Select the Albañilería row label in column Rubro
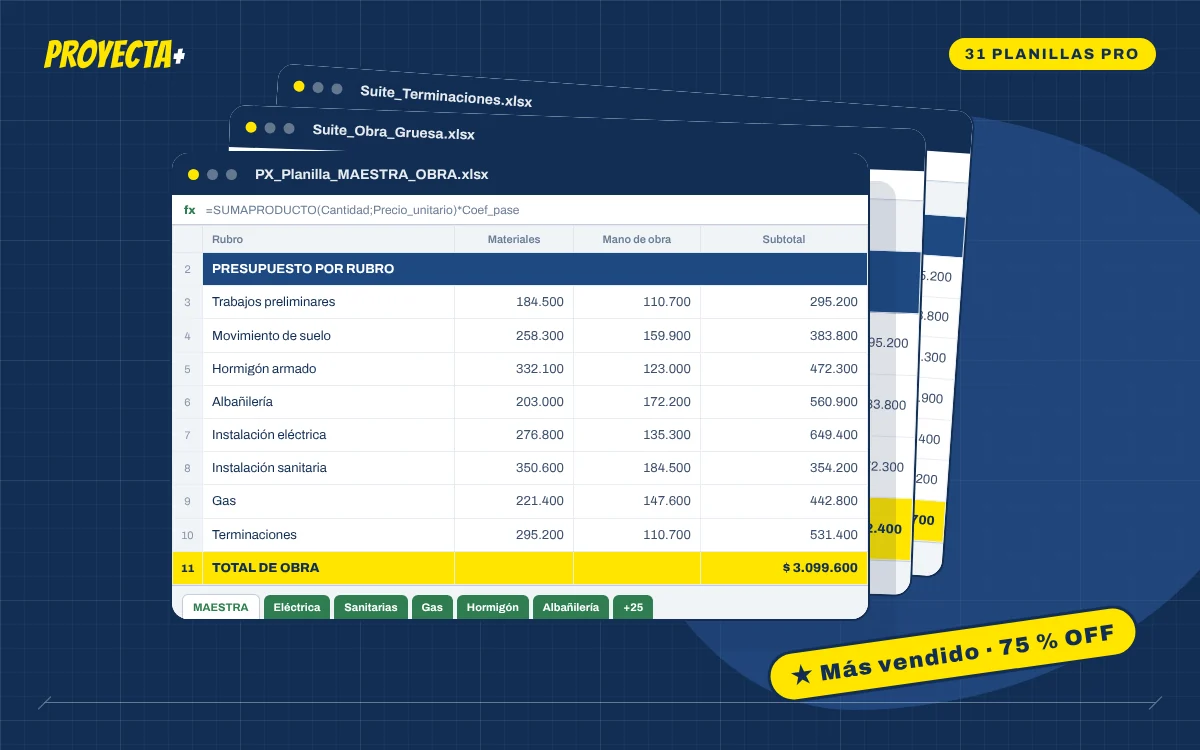The width and height of the screenshot is (1200, 750). click(242, 401)
